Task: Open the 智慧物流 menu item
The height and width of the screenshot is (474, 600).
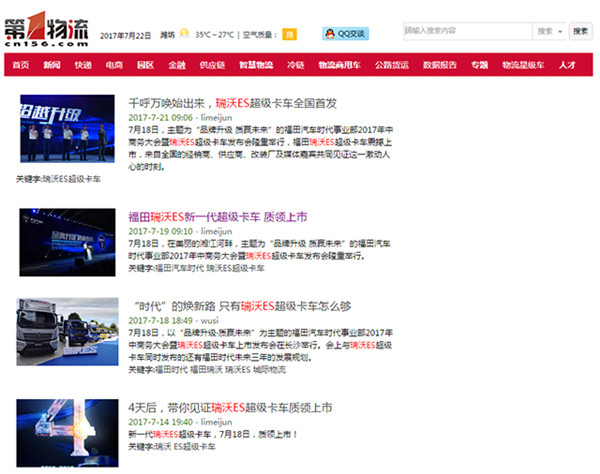Action: pos(256,65)
